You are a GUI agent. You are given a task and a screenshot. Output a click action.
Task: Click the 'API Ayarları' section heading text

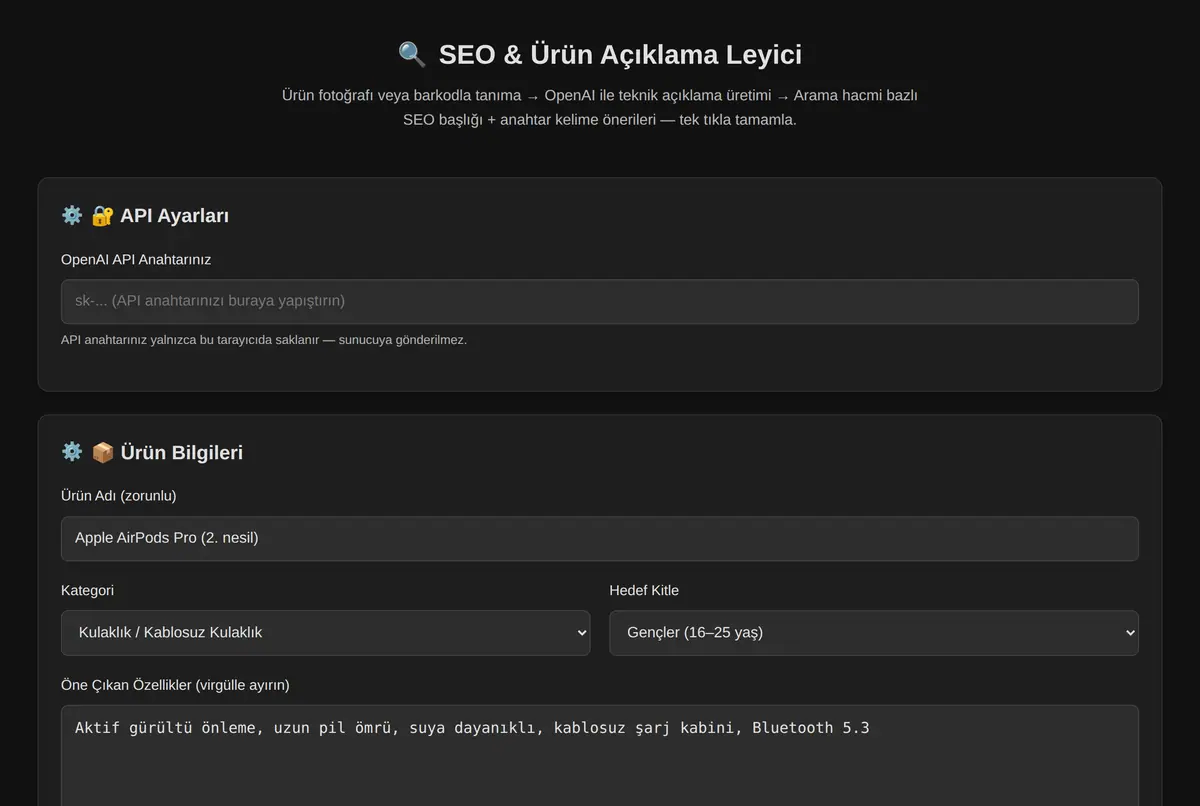(175, 215)
